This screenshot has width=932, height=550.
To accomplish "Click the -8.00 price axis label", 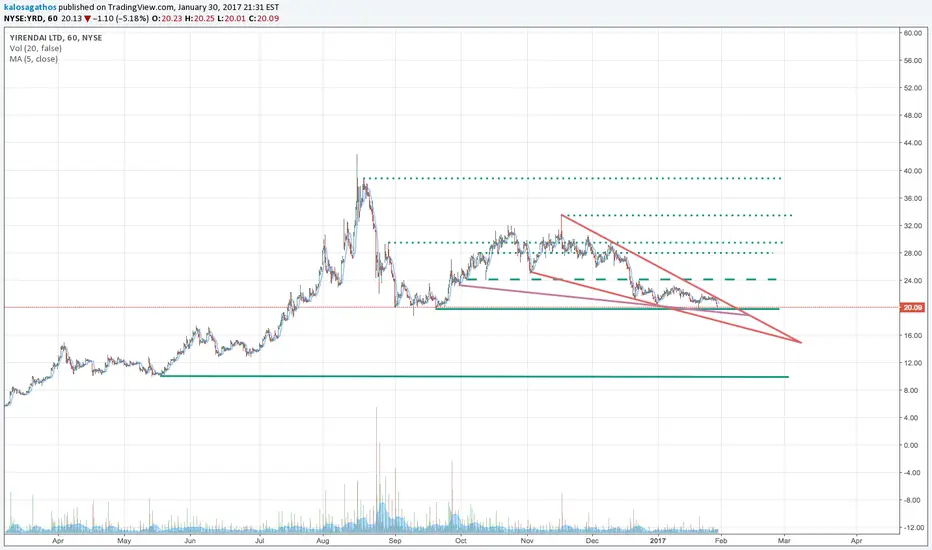I will coord(912,501).
